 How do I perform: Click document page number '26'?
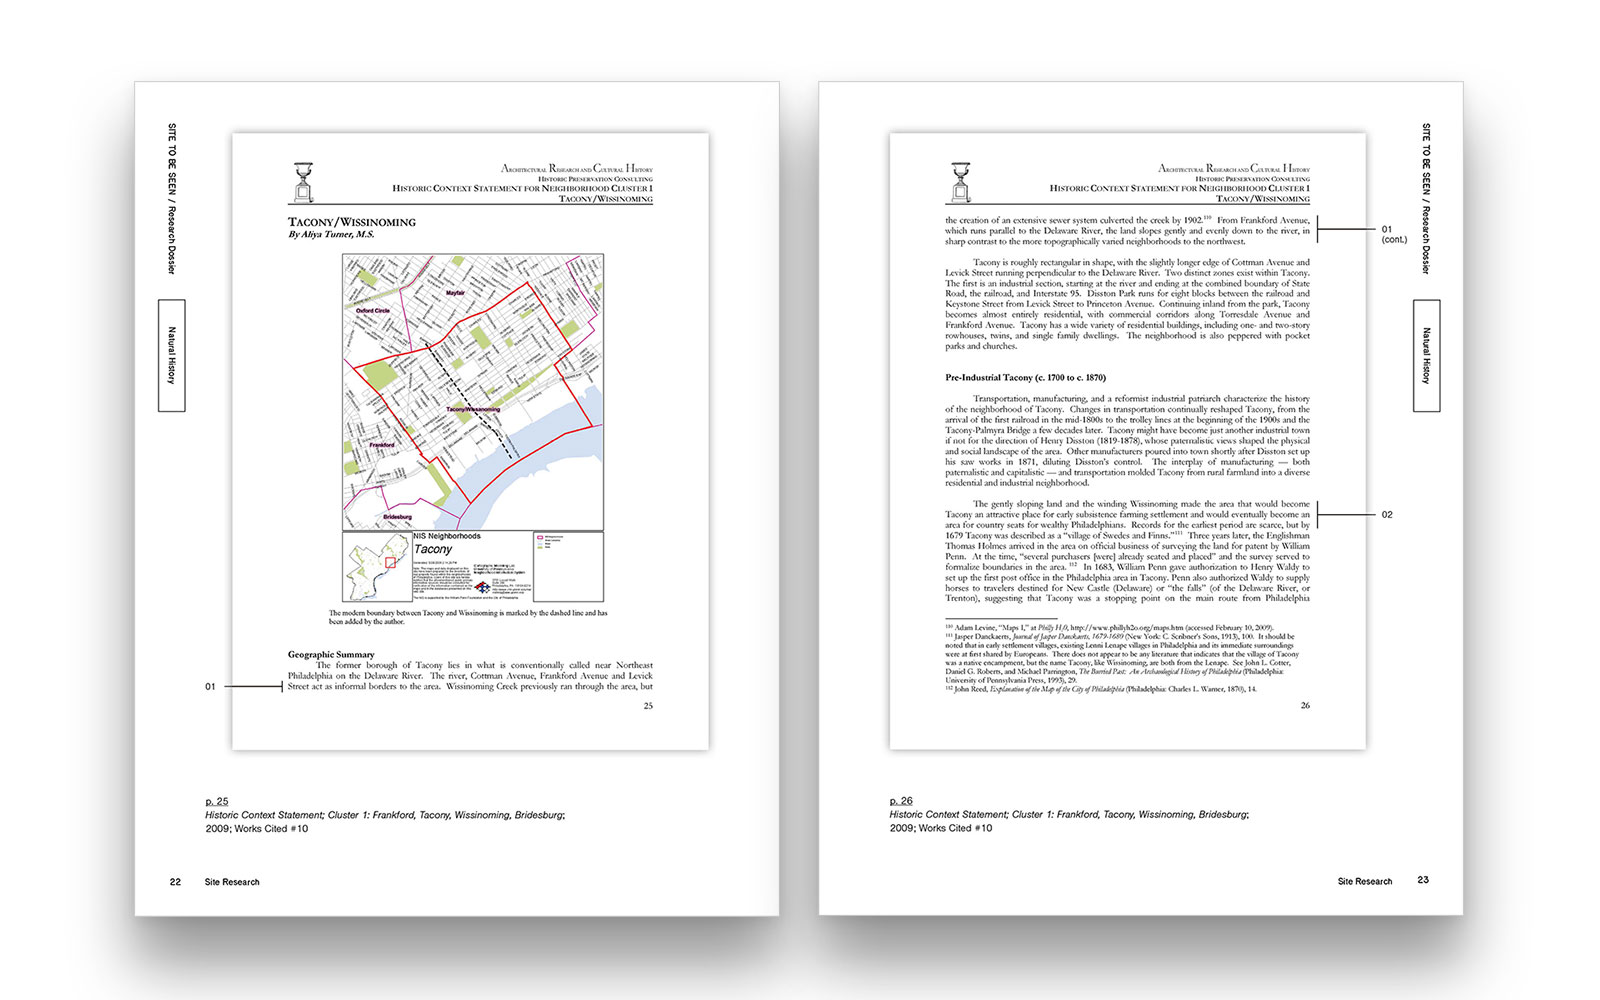point(1305,706)
